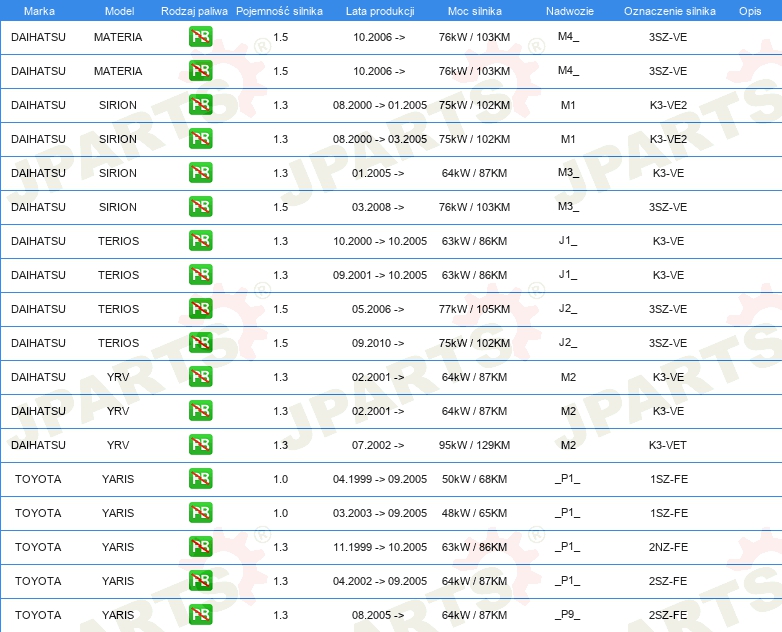Select the 'K3-VET' engine code cell

(x=668, y=445)
